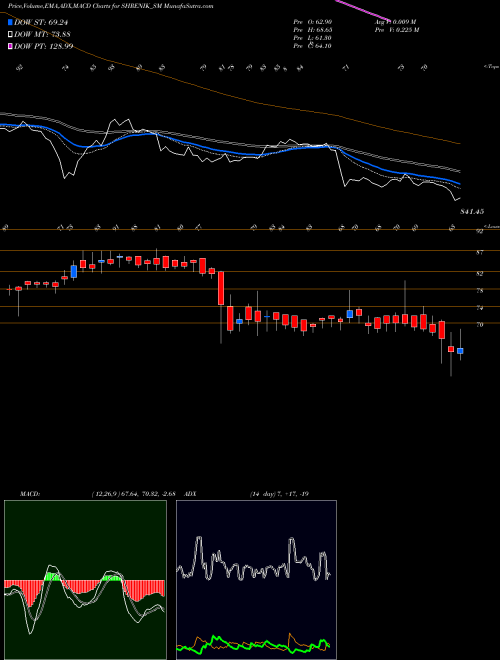The width and height of the screenshot is (500, 660).
Task: Select the Pre C: 64.10 value
Action: [x=313, y=46]
